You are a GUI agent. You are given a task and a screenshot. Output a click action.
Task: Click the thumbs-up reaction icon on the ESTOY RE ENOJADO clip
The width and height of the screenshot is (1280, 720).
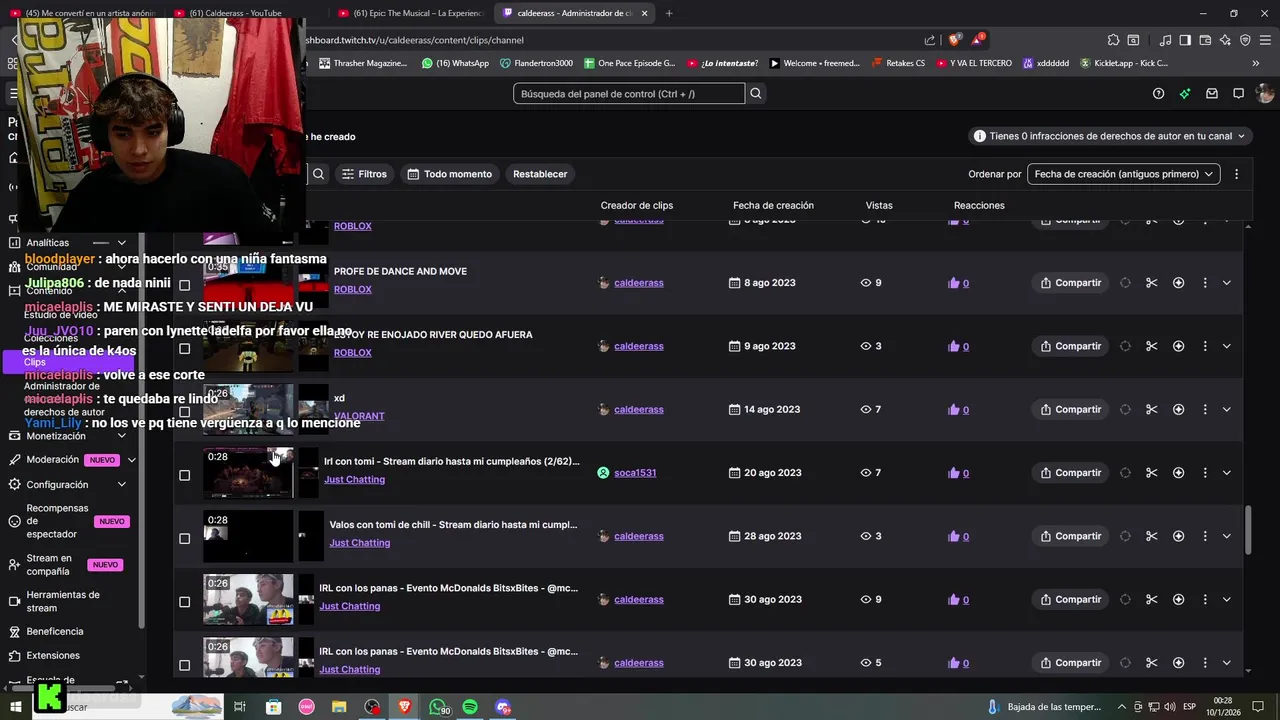point(953,346)
